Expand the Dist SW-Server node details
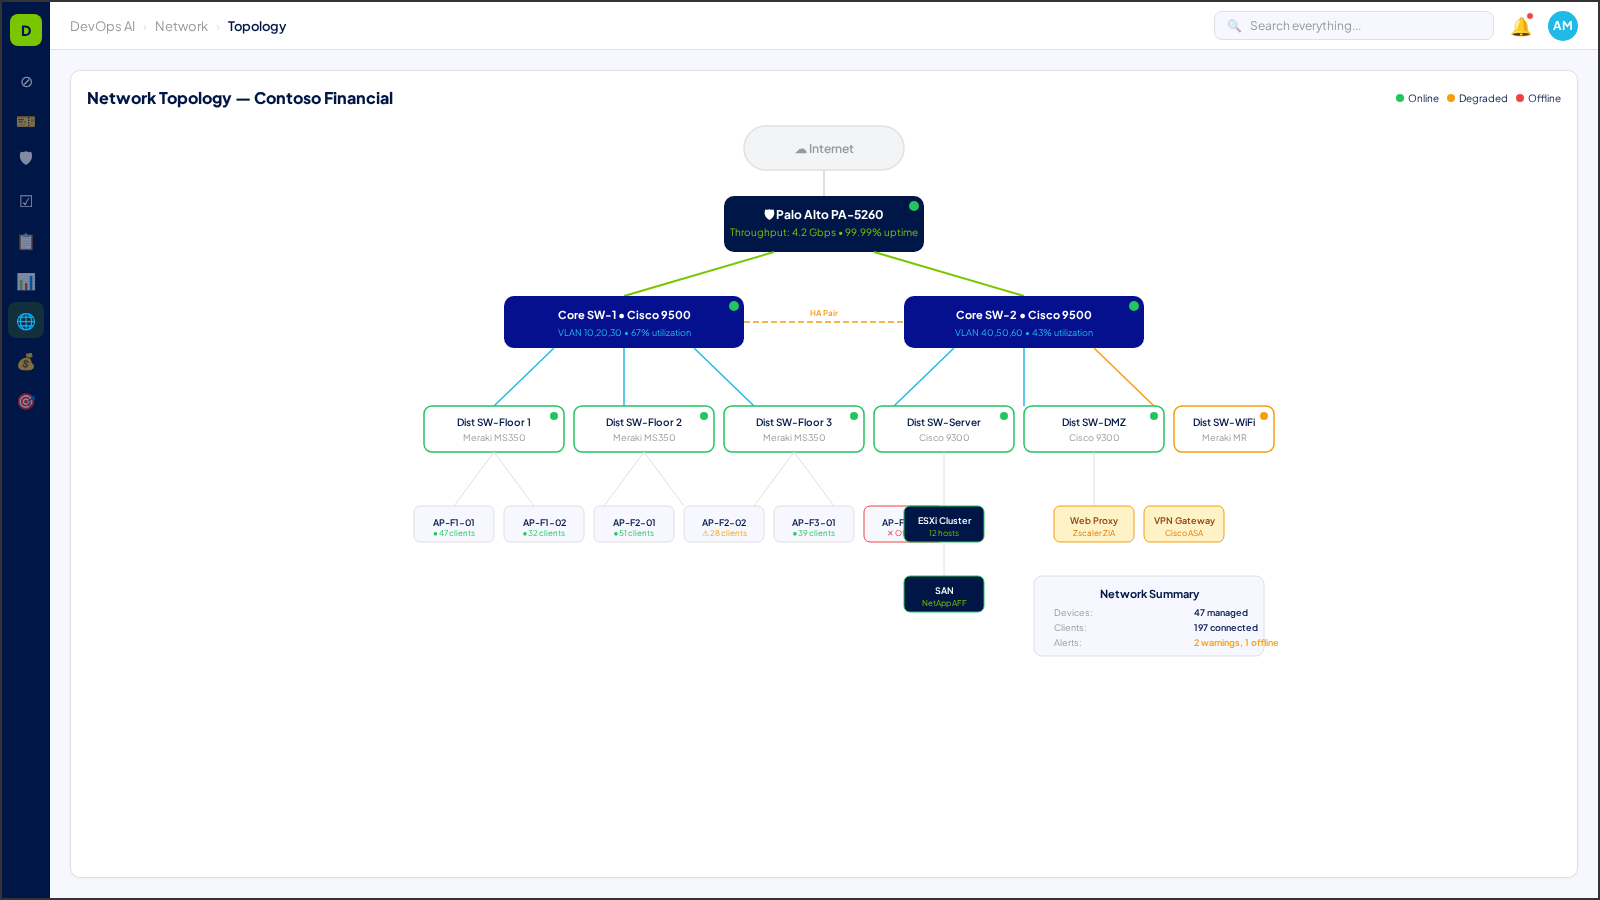This screenshot has width=1600, height=900. 943,428
